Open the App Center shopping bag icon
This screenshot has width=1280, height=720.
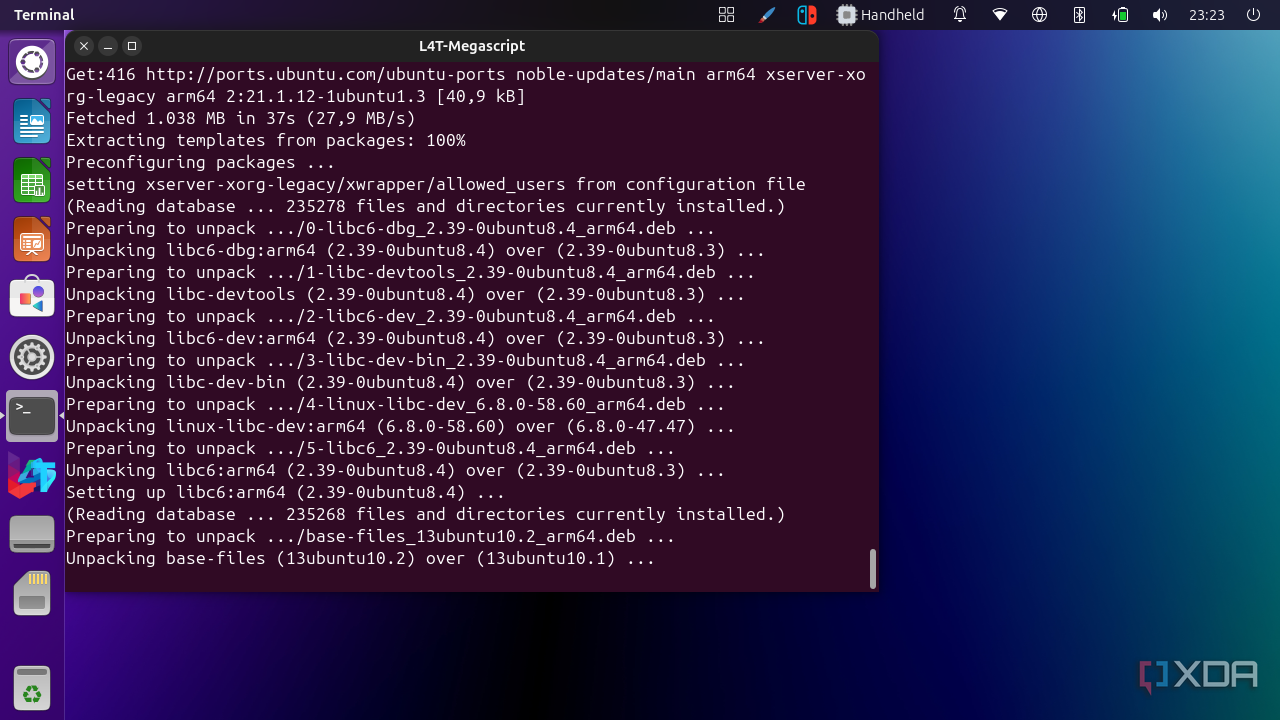pos(32,297)
